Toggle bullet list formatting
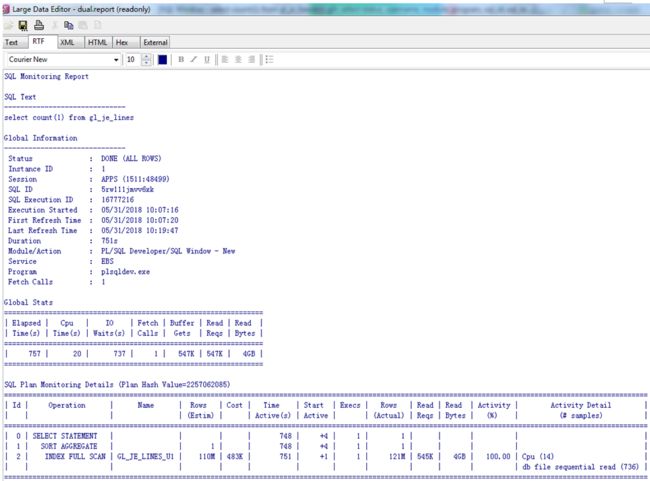The height and width of the screenshot is (481, 650). click(x=269, y=60)
